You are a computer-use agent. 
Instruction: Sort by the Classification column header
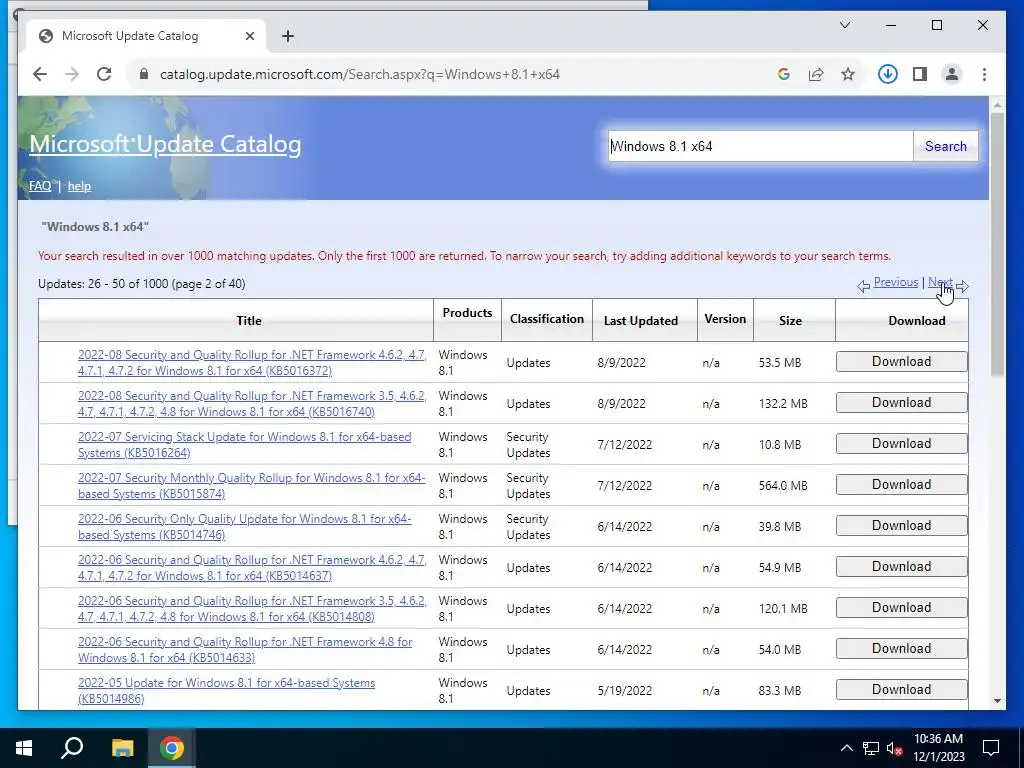[547, 319]
